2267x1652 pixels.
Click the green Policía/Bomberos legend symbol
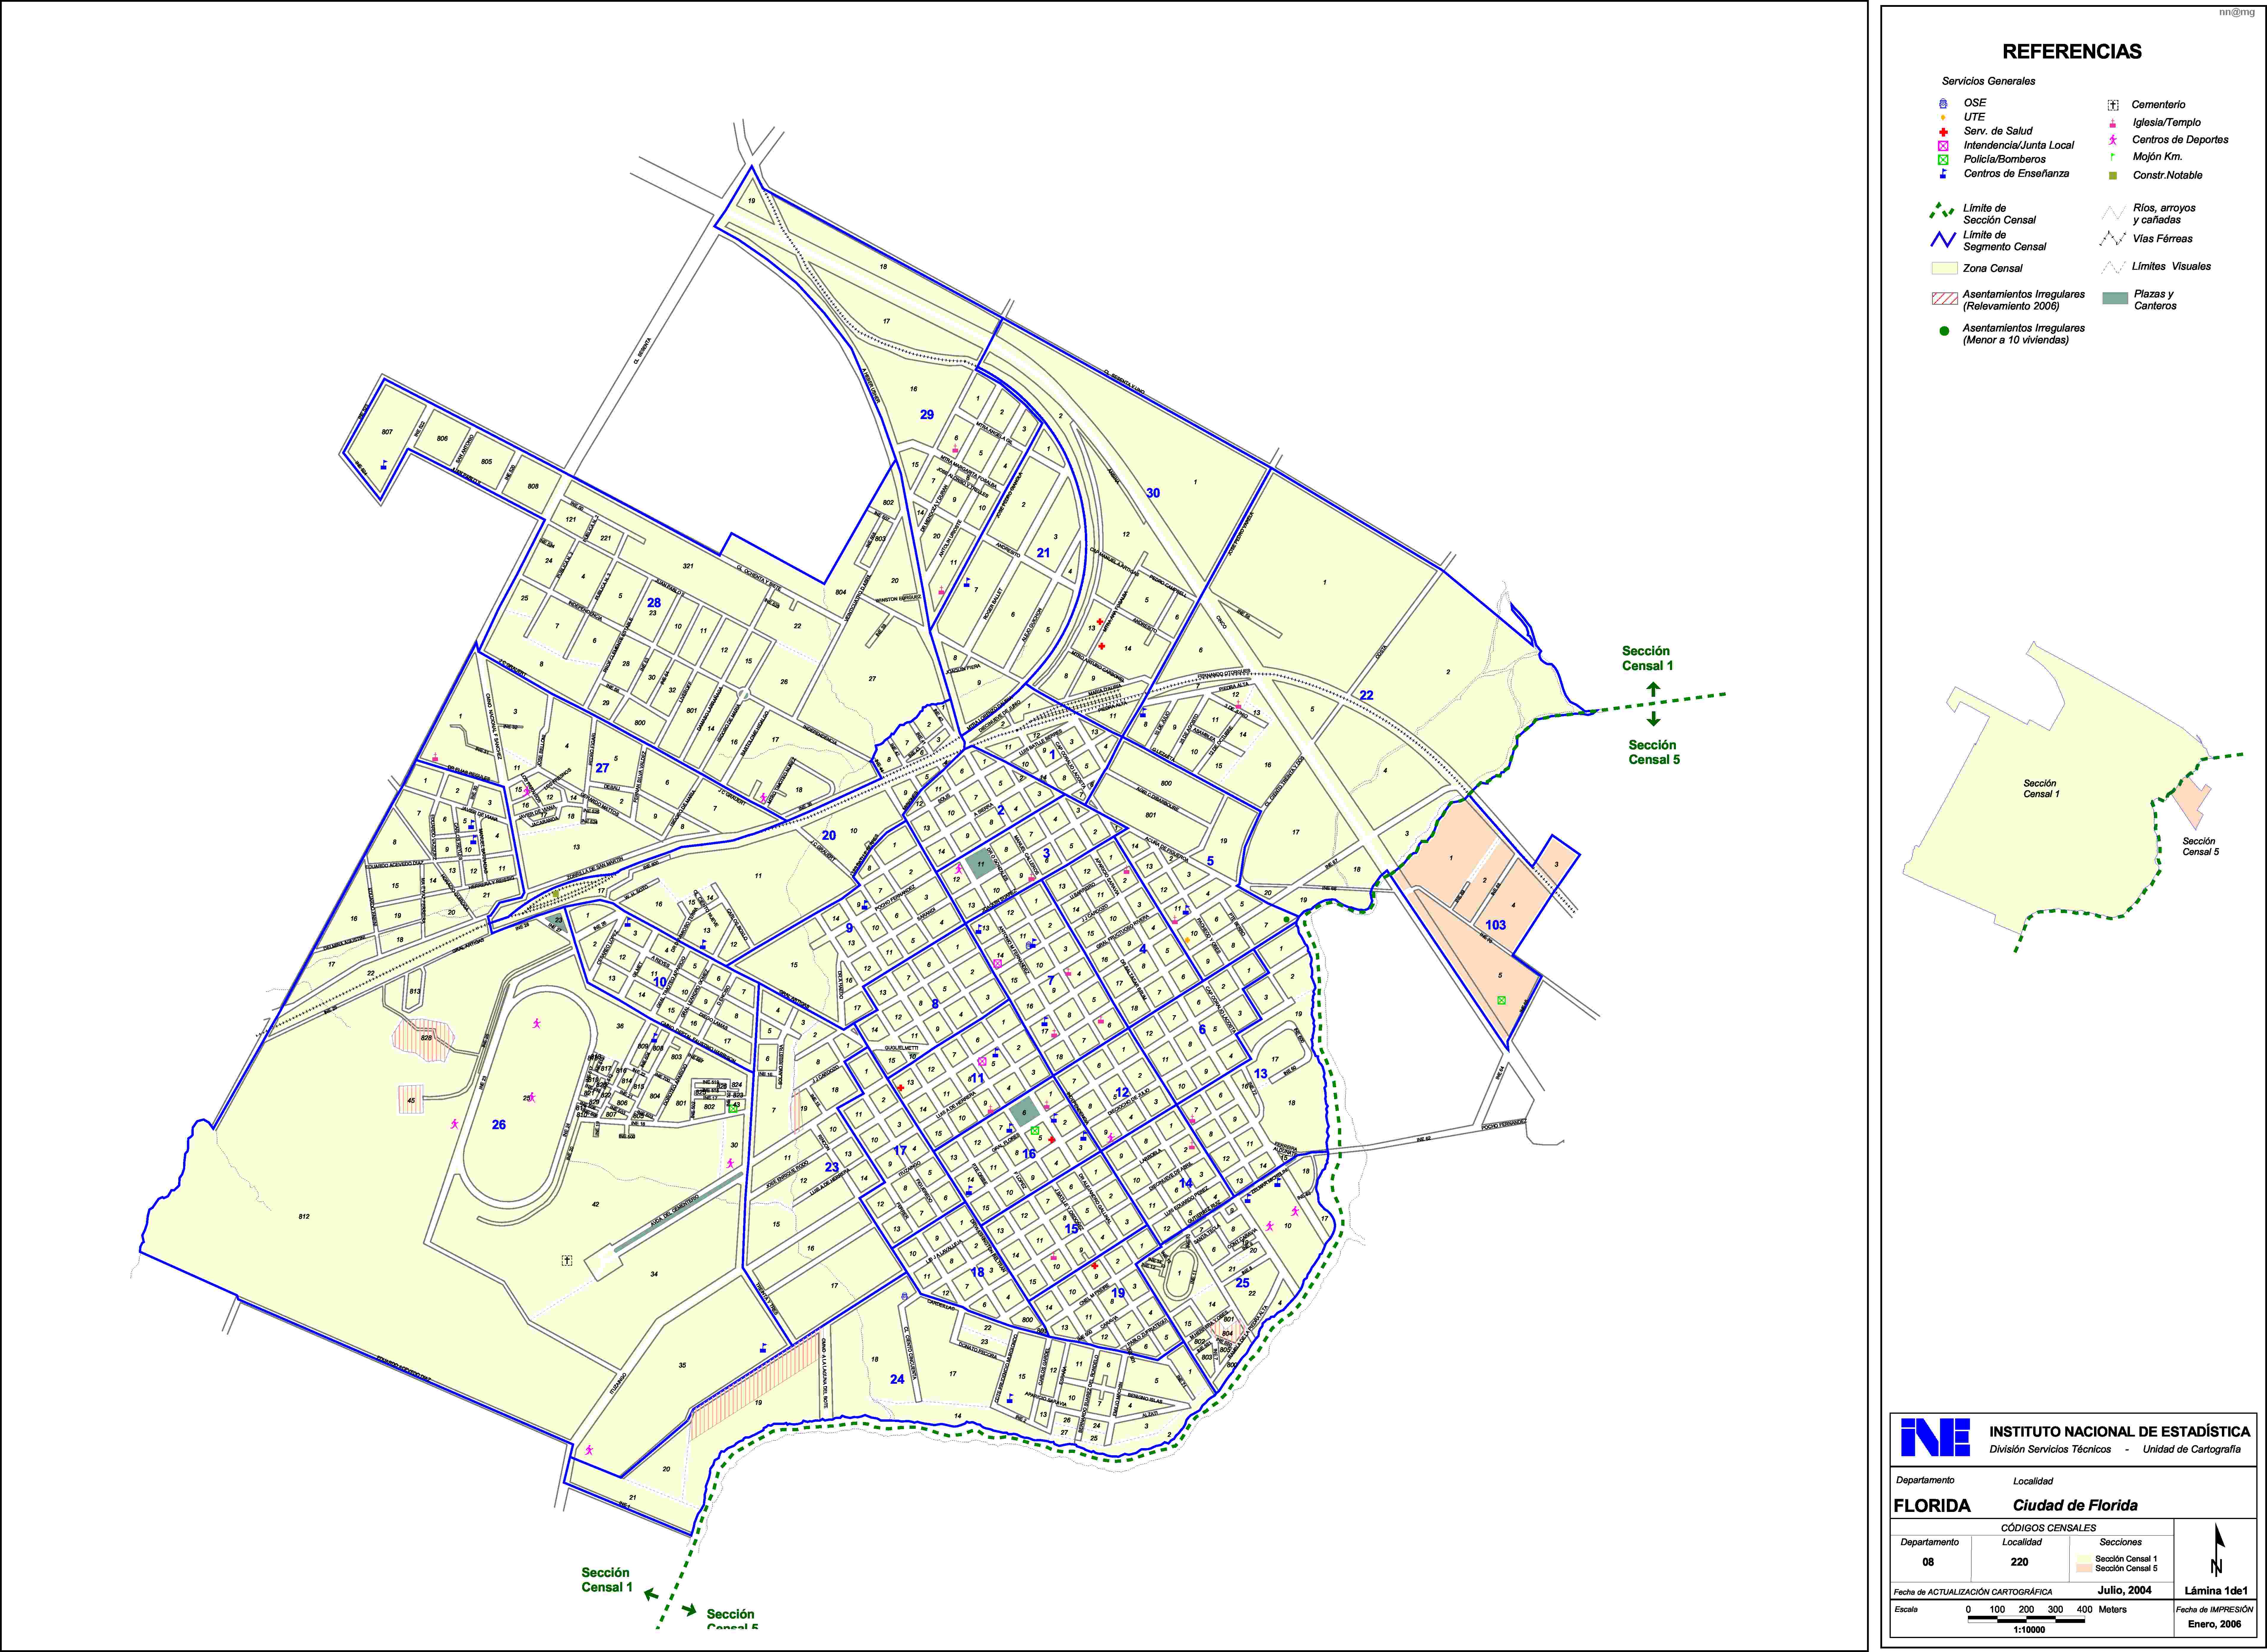click(1943, 160)
